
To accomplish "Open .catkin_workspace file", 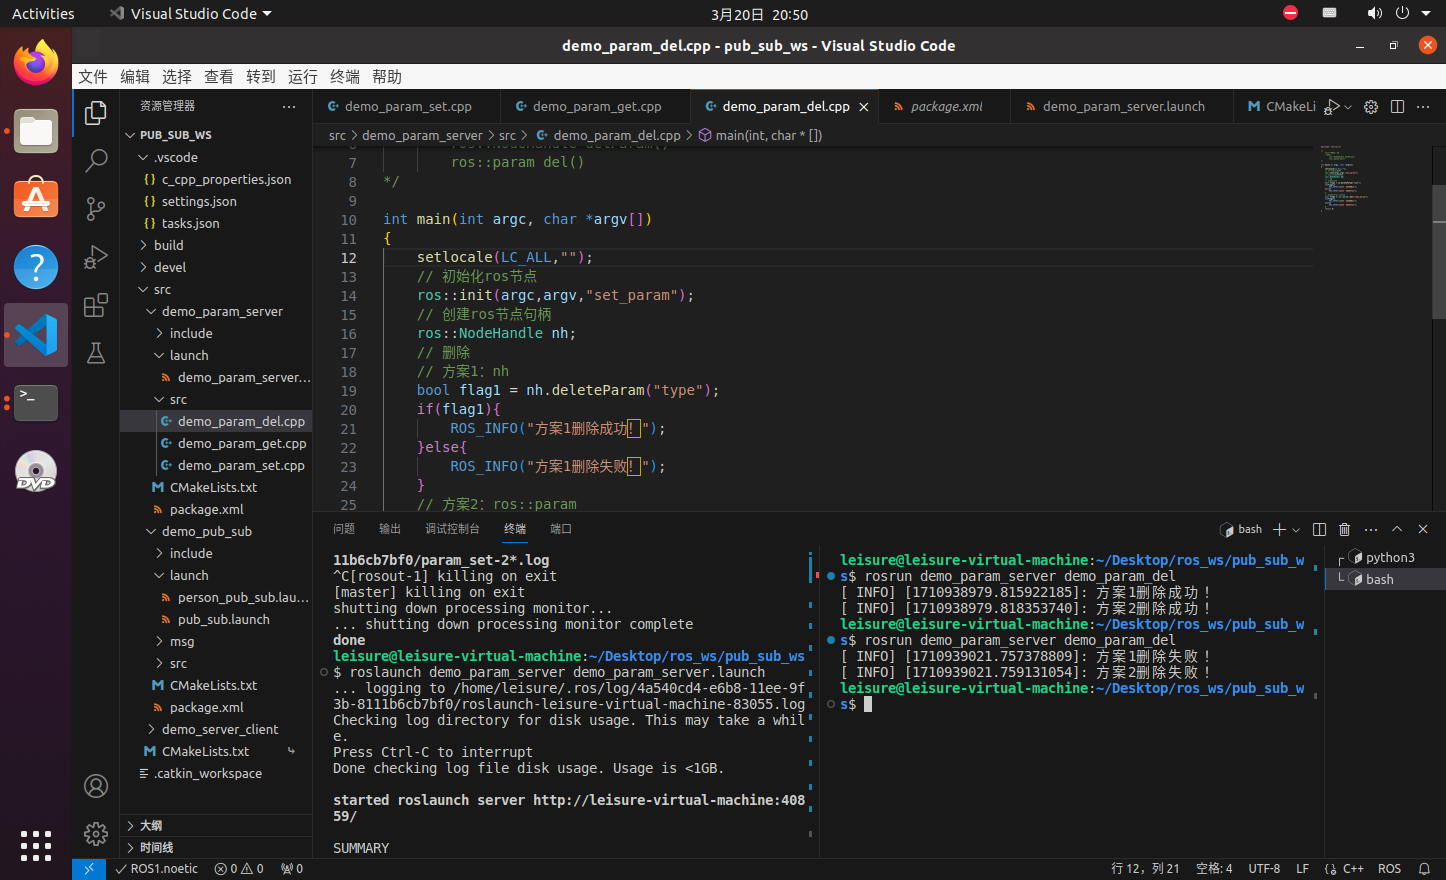I will click(x=216, y=773).
